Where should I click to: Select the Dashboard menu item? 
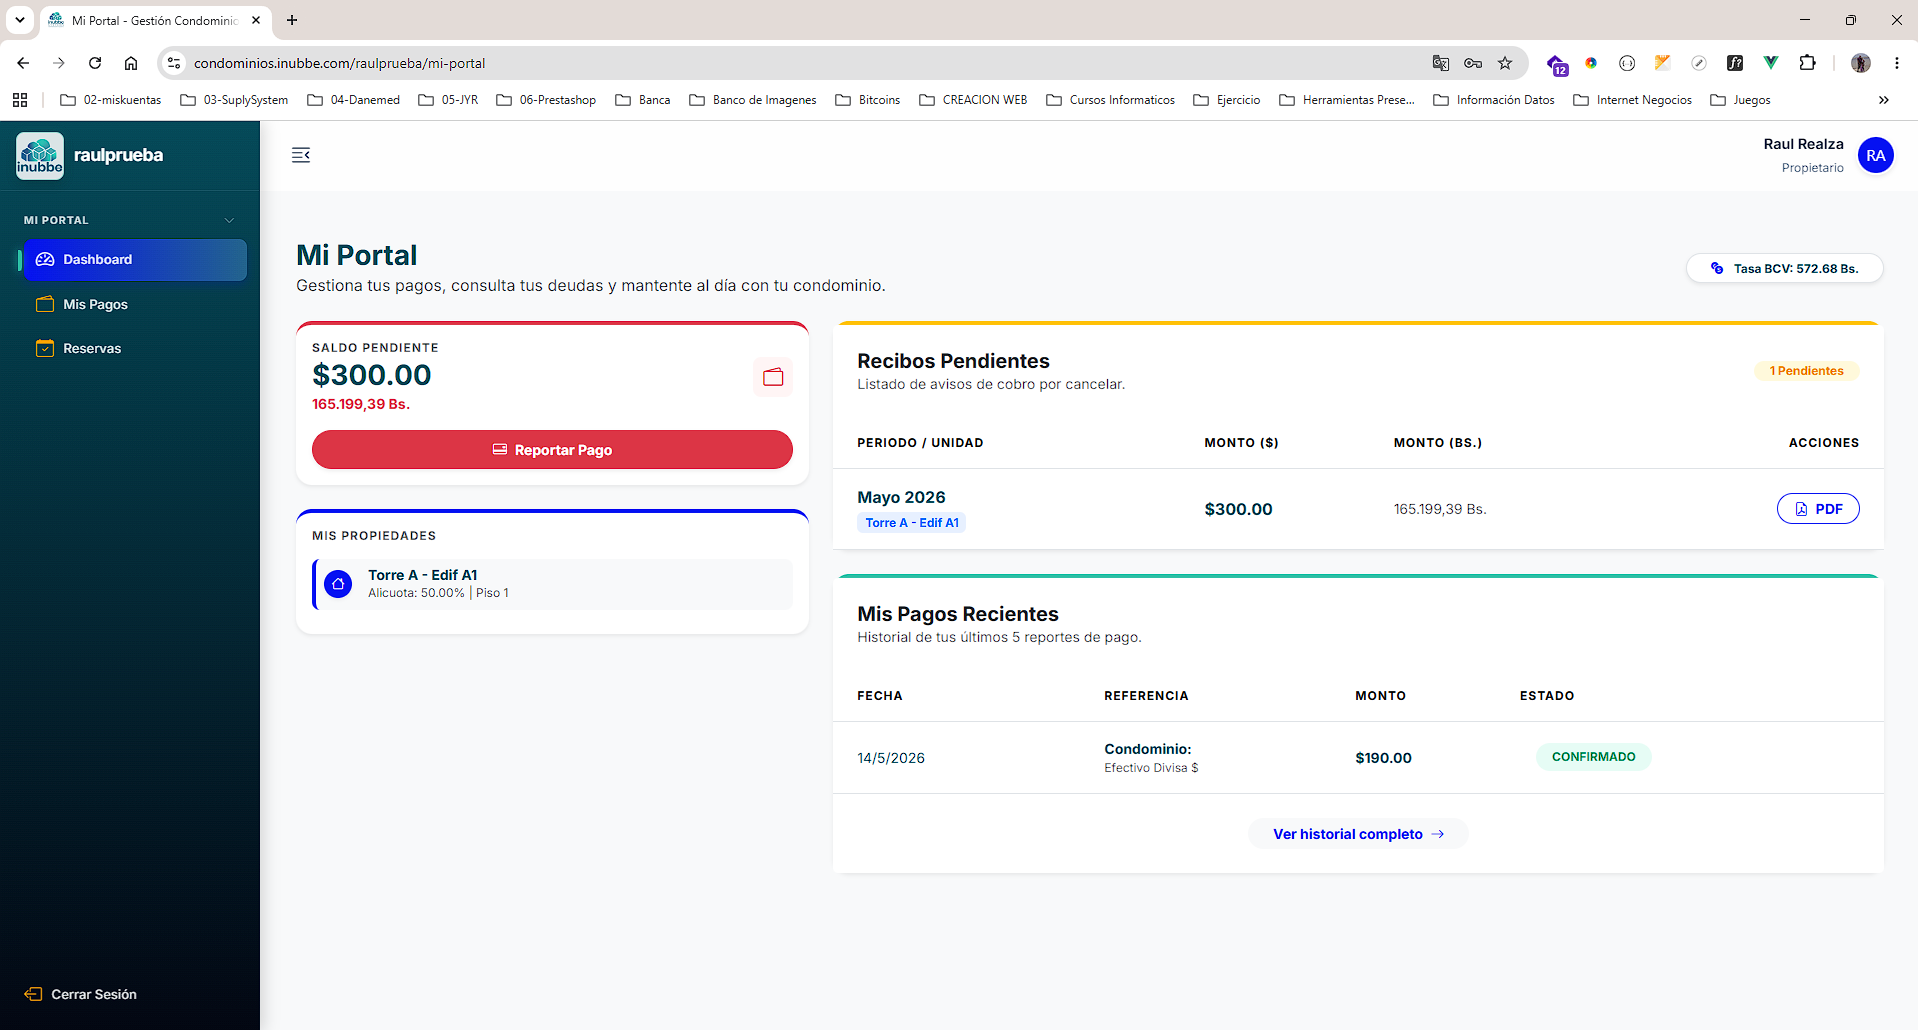[x=134, y=260]
